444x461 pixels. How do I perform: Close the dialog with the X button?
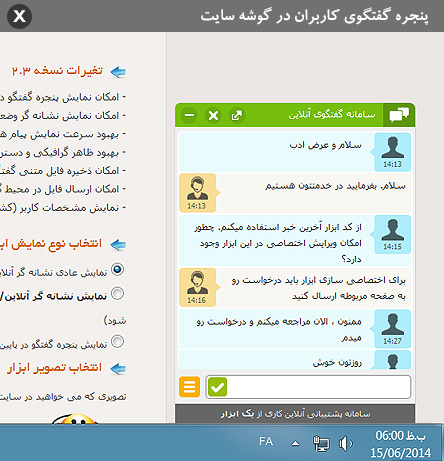tap(19, 16)
